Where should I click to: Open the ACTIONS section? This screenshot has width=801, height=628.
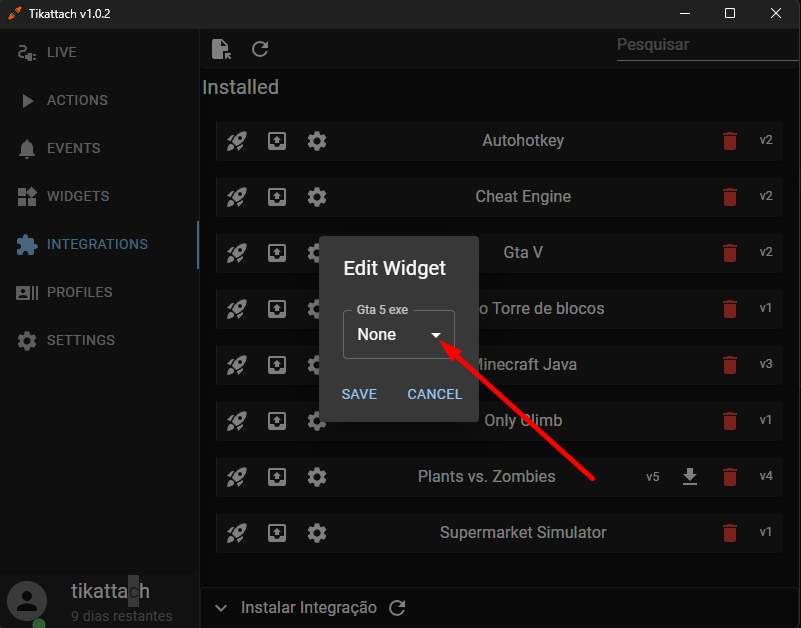[x=99, y=100]
